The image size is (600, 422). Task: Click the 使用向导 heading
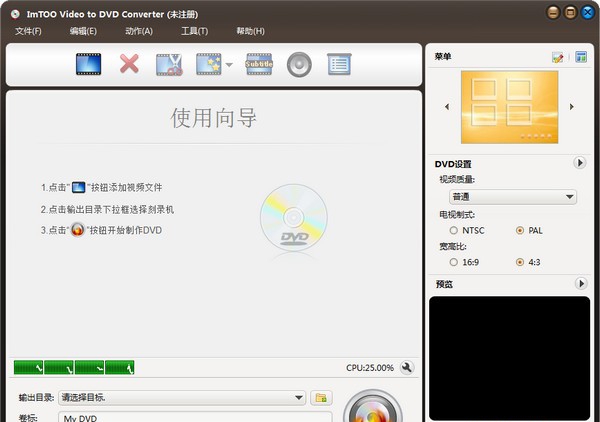pyautogui.click(x=214, y=117)
